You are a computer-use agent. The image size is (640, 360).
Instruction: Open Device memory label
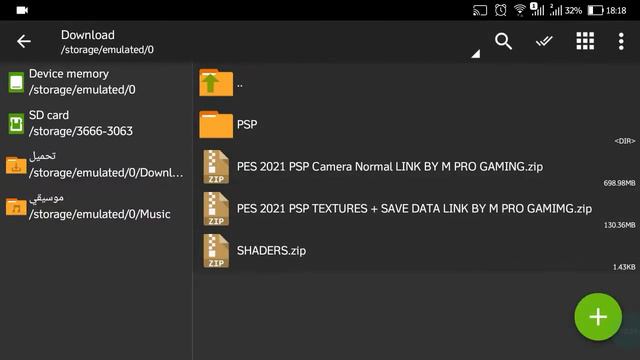(69, 74)
